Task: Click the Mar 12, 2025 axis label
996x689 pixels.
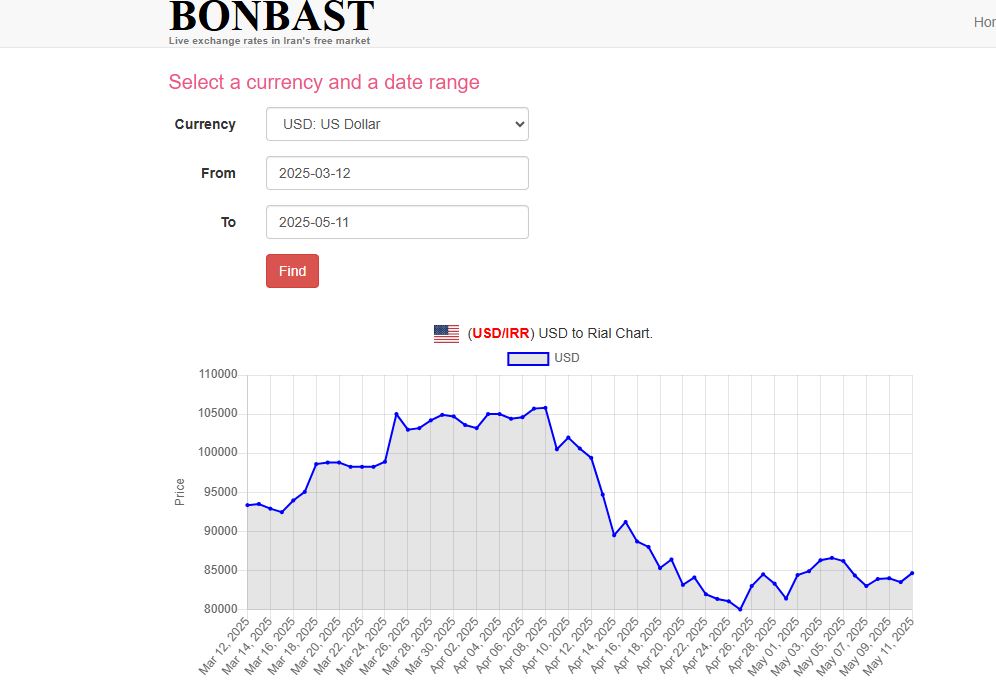Action: click(225, 645)
